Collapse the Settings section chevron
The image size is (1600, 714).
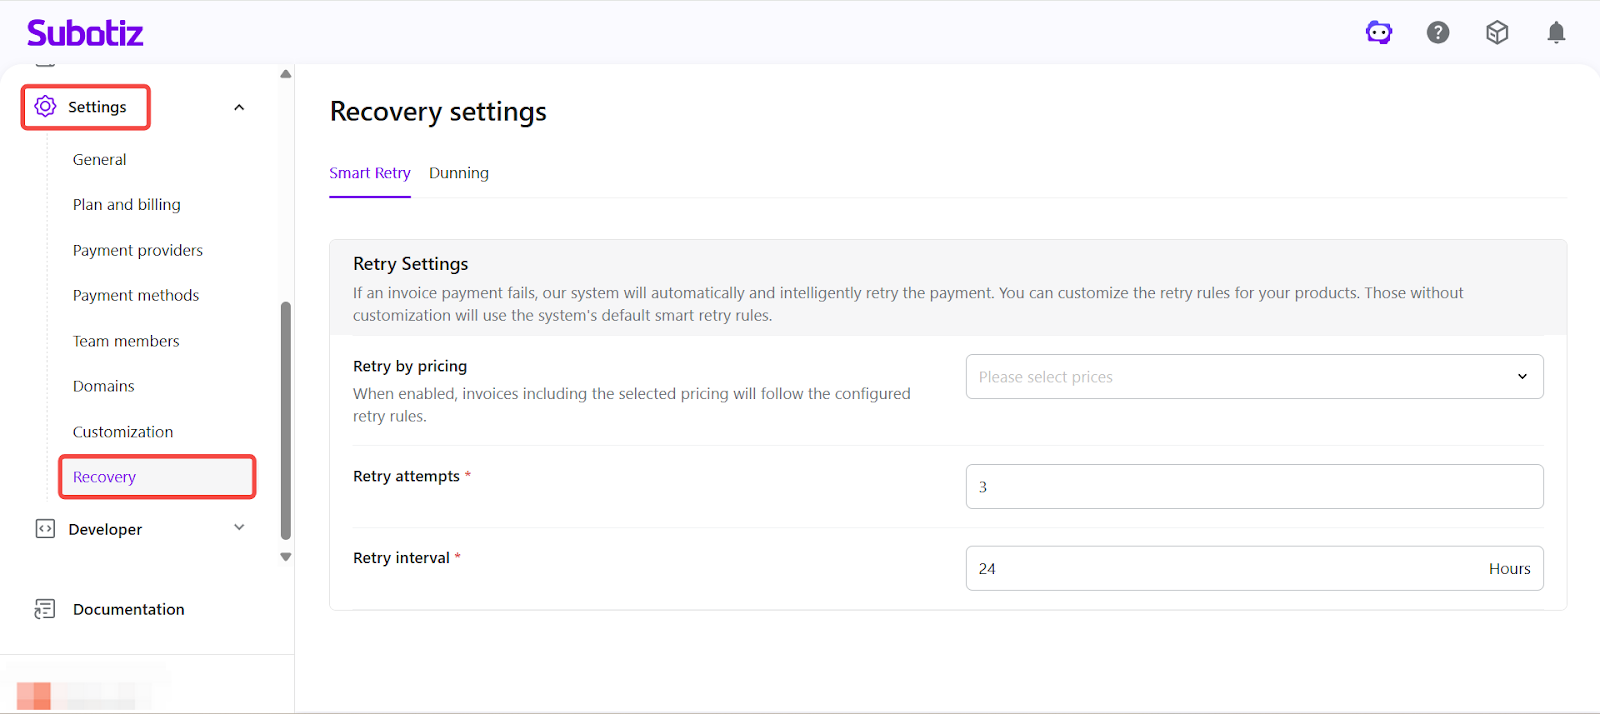[x=239, y=107]
